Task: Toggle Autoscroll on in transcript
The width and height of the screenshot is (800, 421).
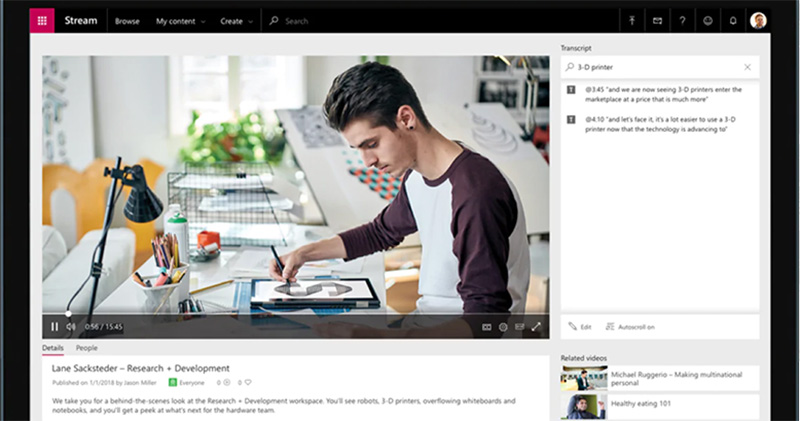Action: coord(632,326)
